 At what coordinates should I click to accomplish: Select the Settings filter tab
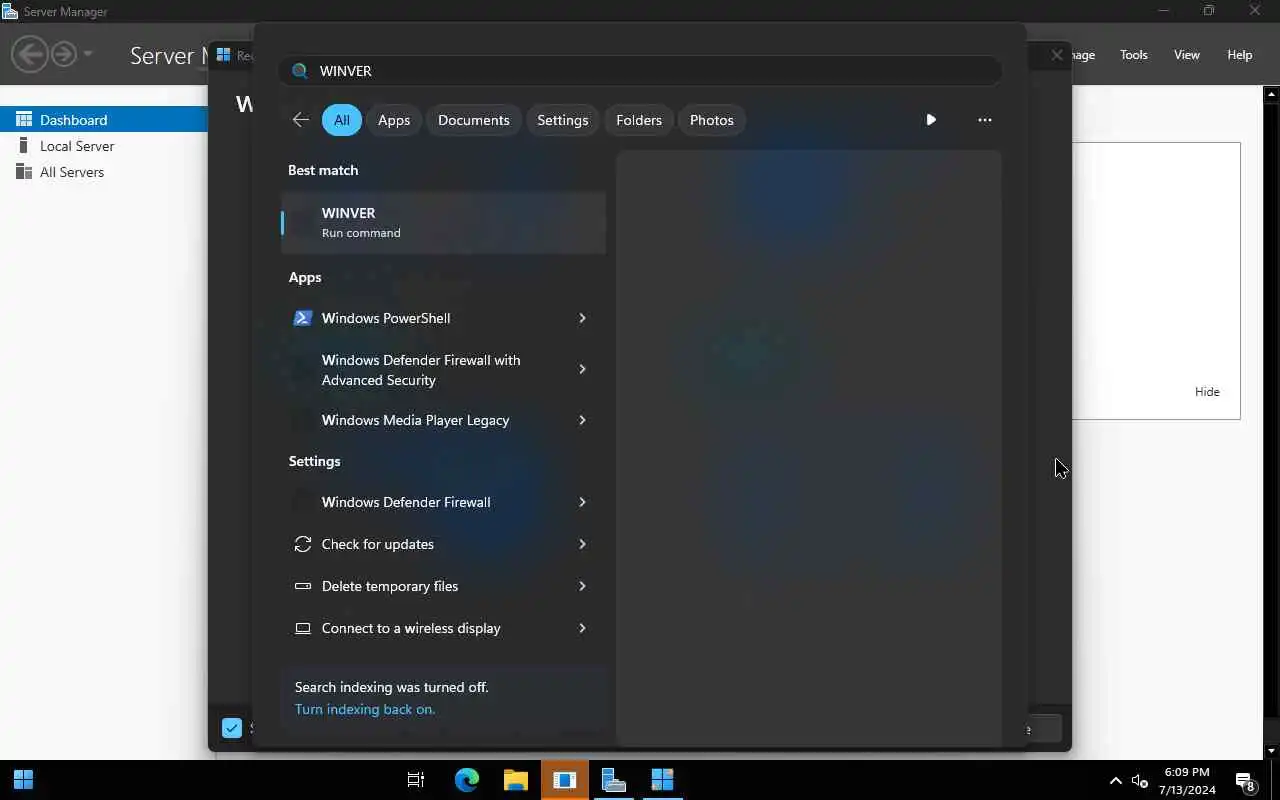pos(563,120)
